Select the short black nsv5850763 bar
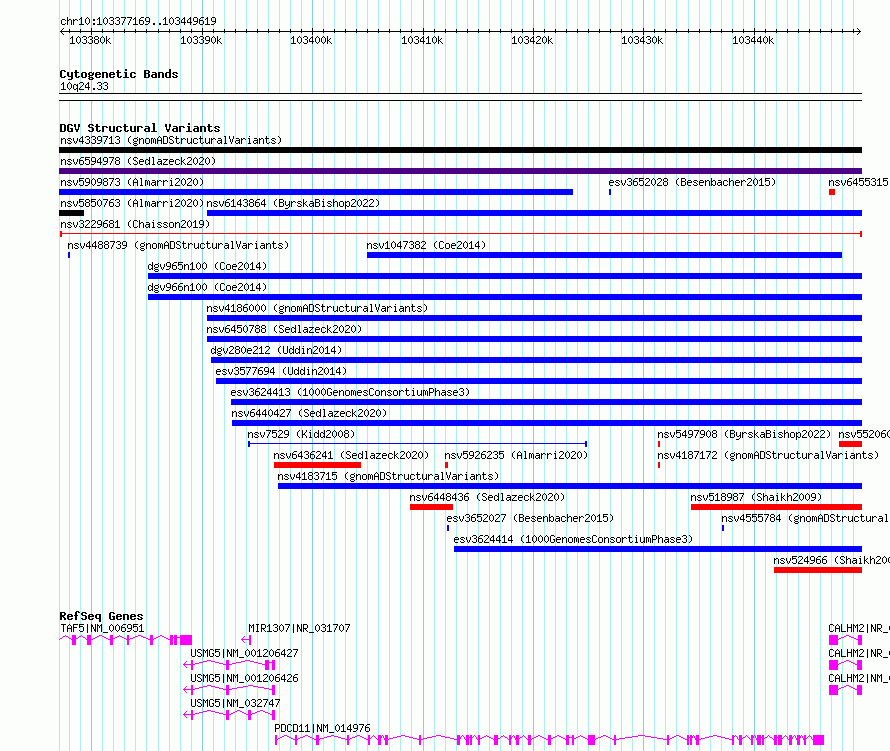The height and width of the screenshot is (751, 890). pos(72,213)
